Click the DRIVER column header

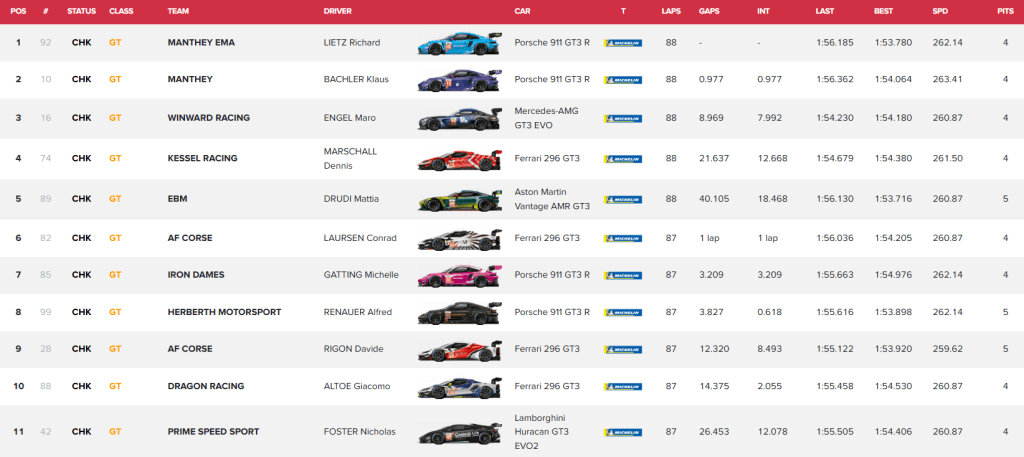[338, 11]
